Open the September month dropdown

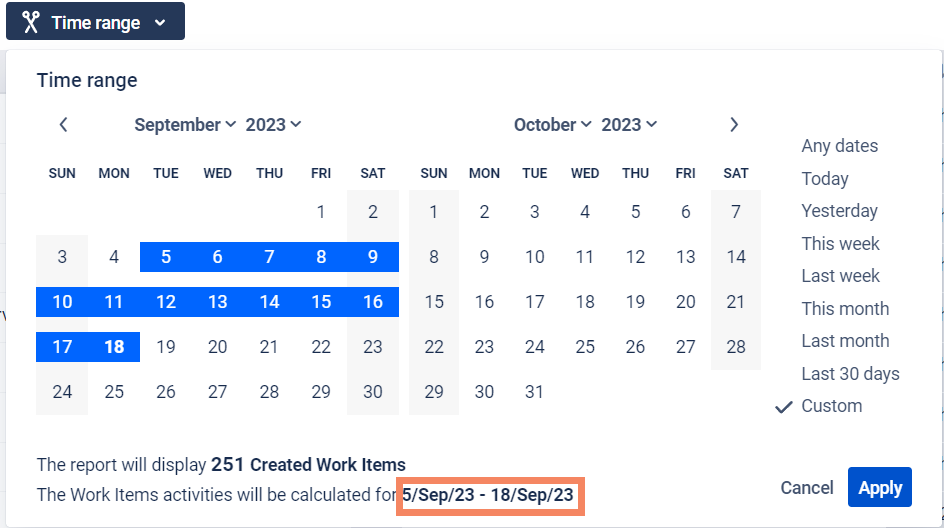tap(185, 125)
